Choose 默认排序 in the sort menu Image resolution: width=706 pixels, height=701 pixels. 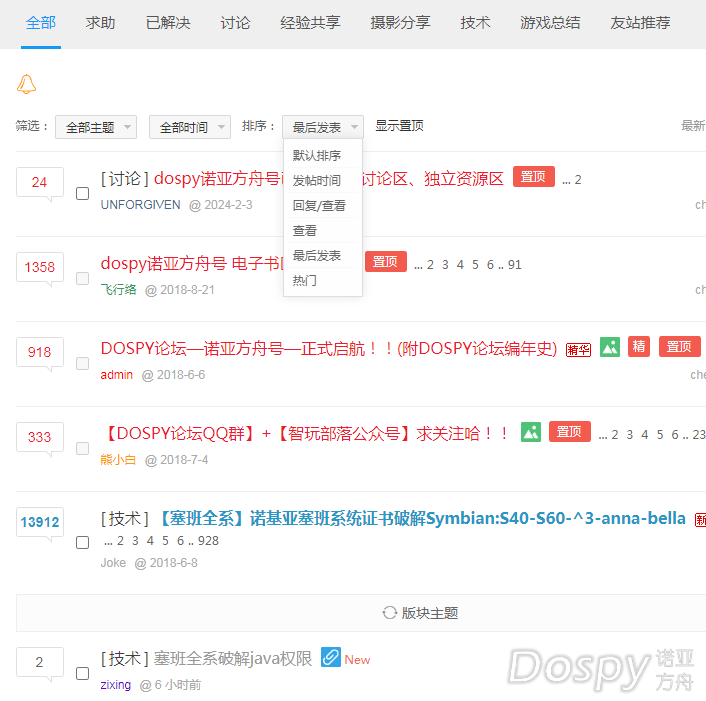[323, 156]
